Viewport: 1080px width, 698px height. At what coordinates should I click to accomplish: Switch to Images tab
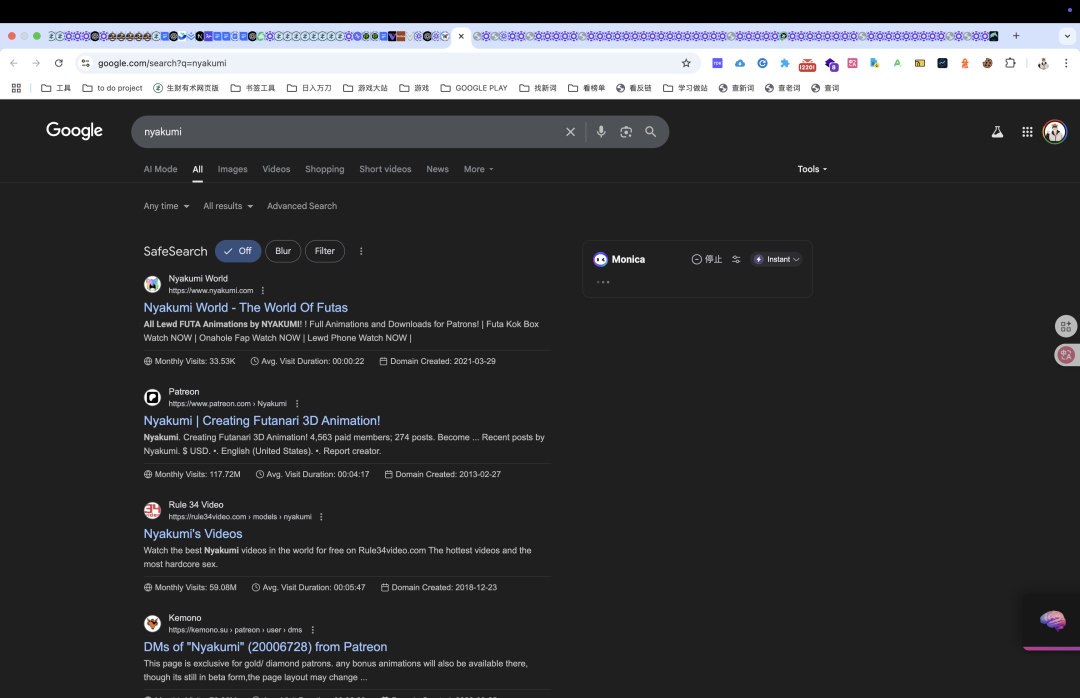point(232,169)
